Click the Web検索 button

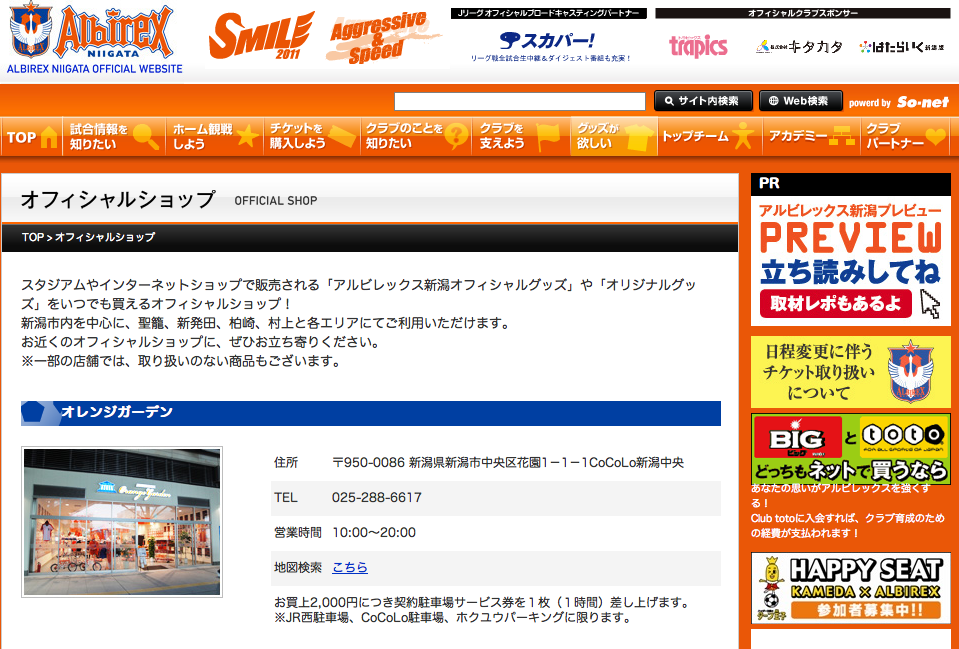tap(801, 101)
